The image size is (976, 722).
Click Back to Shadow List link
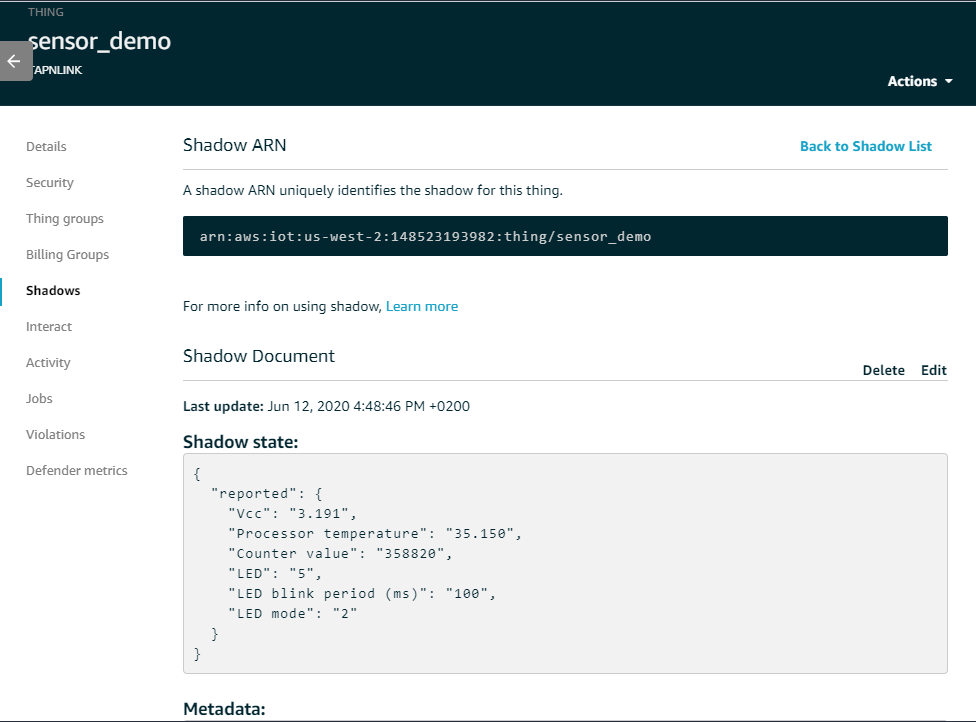(866, 146)
